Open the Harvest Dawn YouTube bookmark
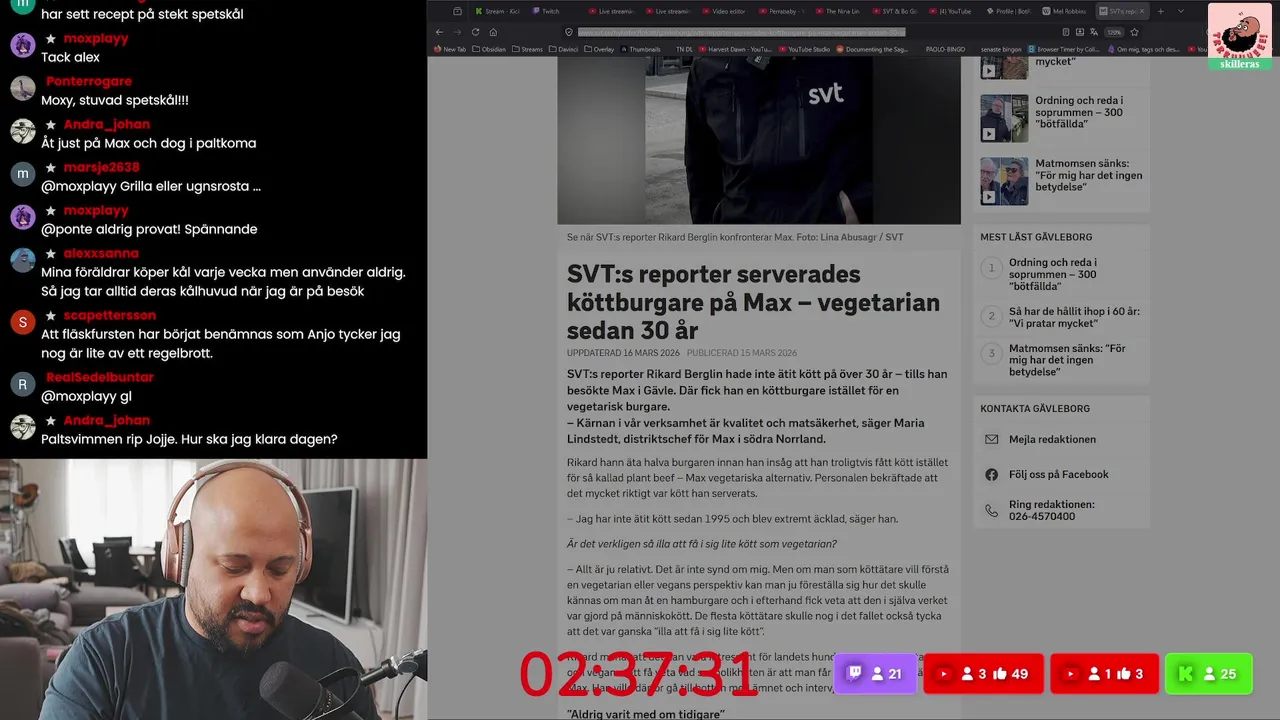 (735, 49)
